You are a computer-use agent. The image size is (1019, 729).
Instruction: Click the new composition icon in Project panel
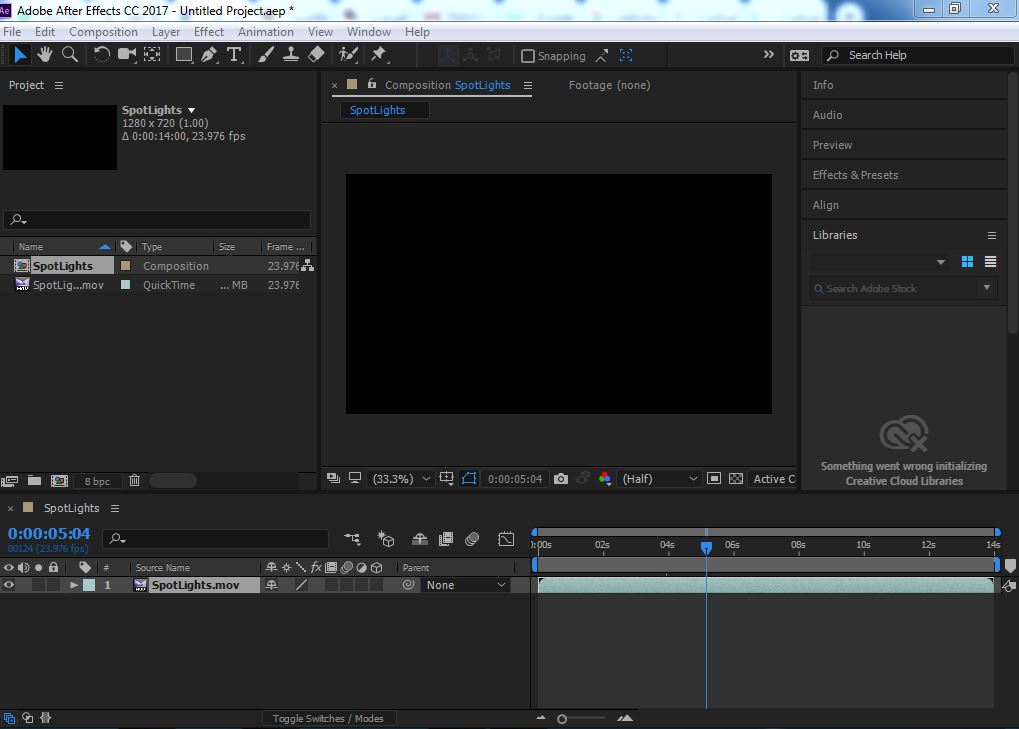(x=59, y=481)
